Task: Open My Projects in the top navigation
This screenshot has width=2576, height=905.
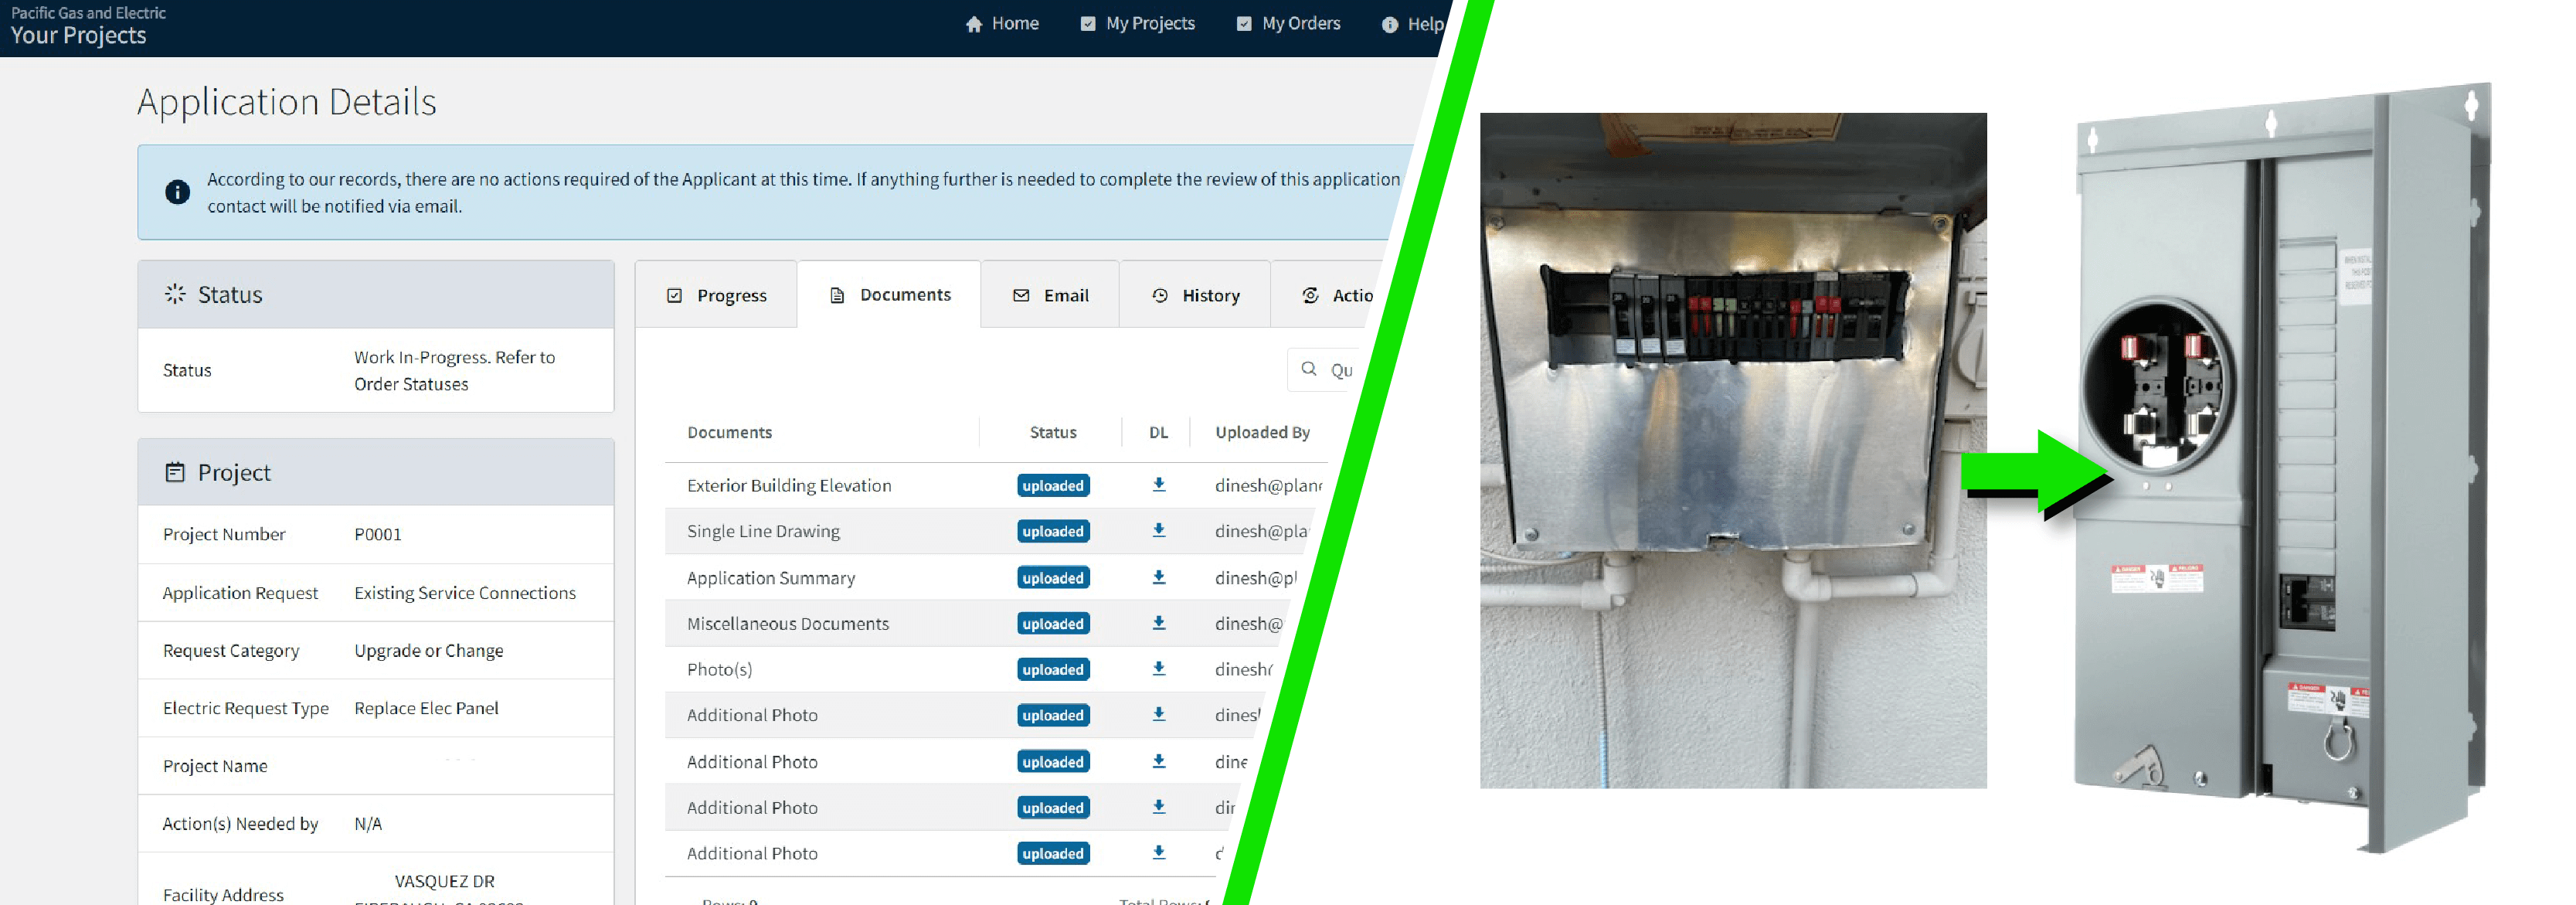Action: tap(1138, 23)
